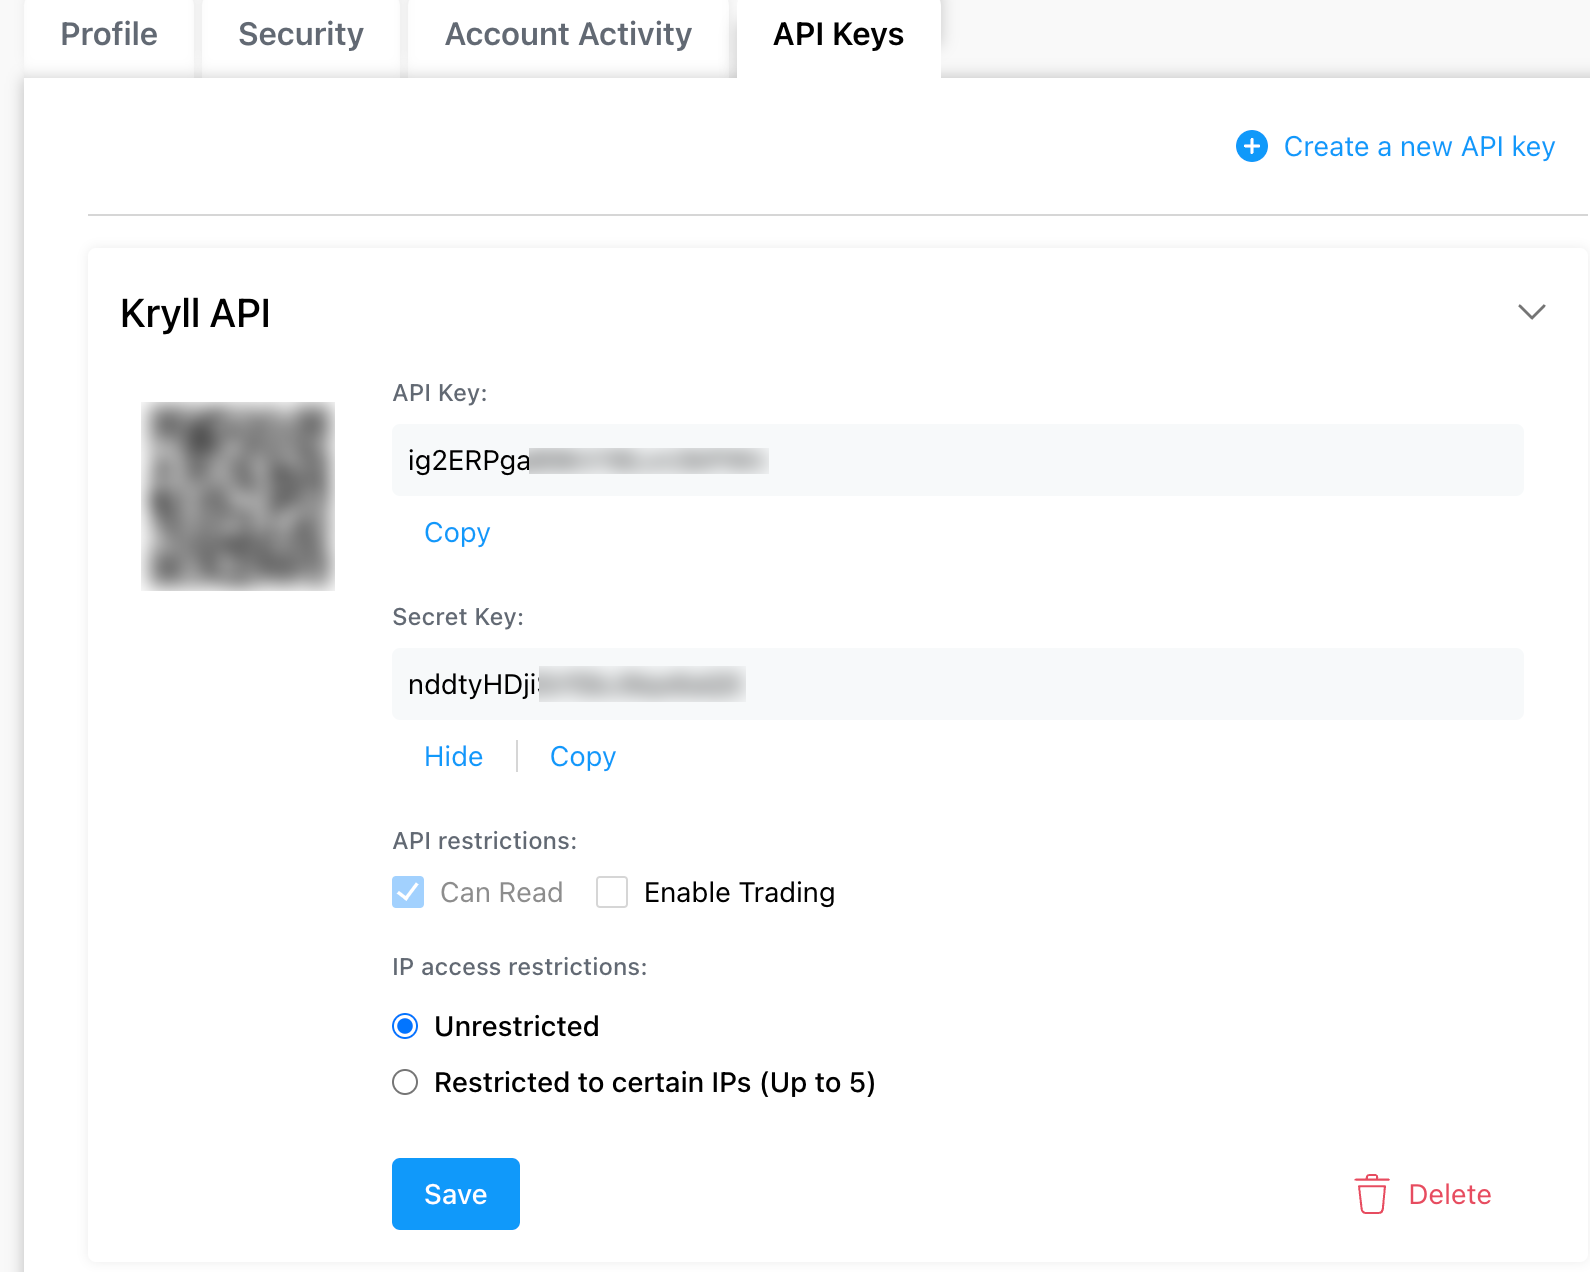
Task: Click the Delete link text
Action: tap(1449, 1194)
